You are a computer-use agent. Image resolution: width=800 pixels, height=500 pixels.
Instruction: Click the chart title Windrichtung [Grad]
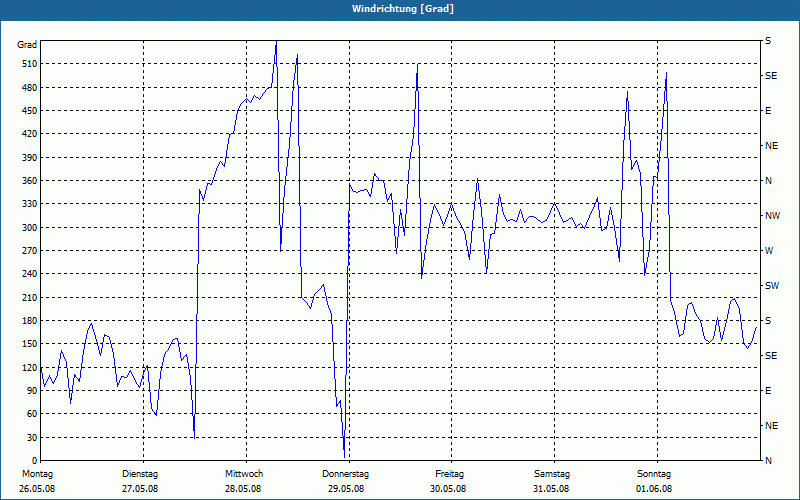tap(403, 9)
